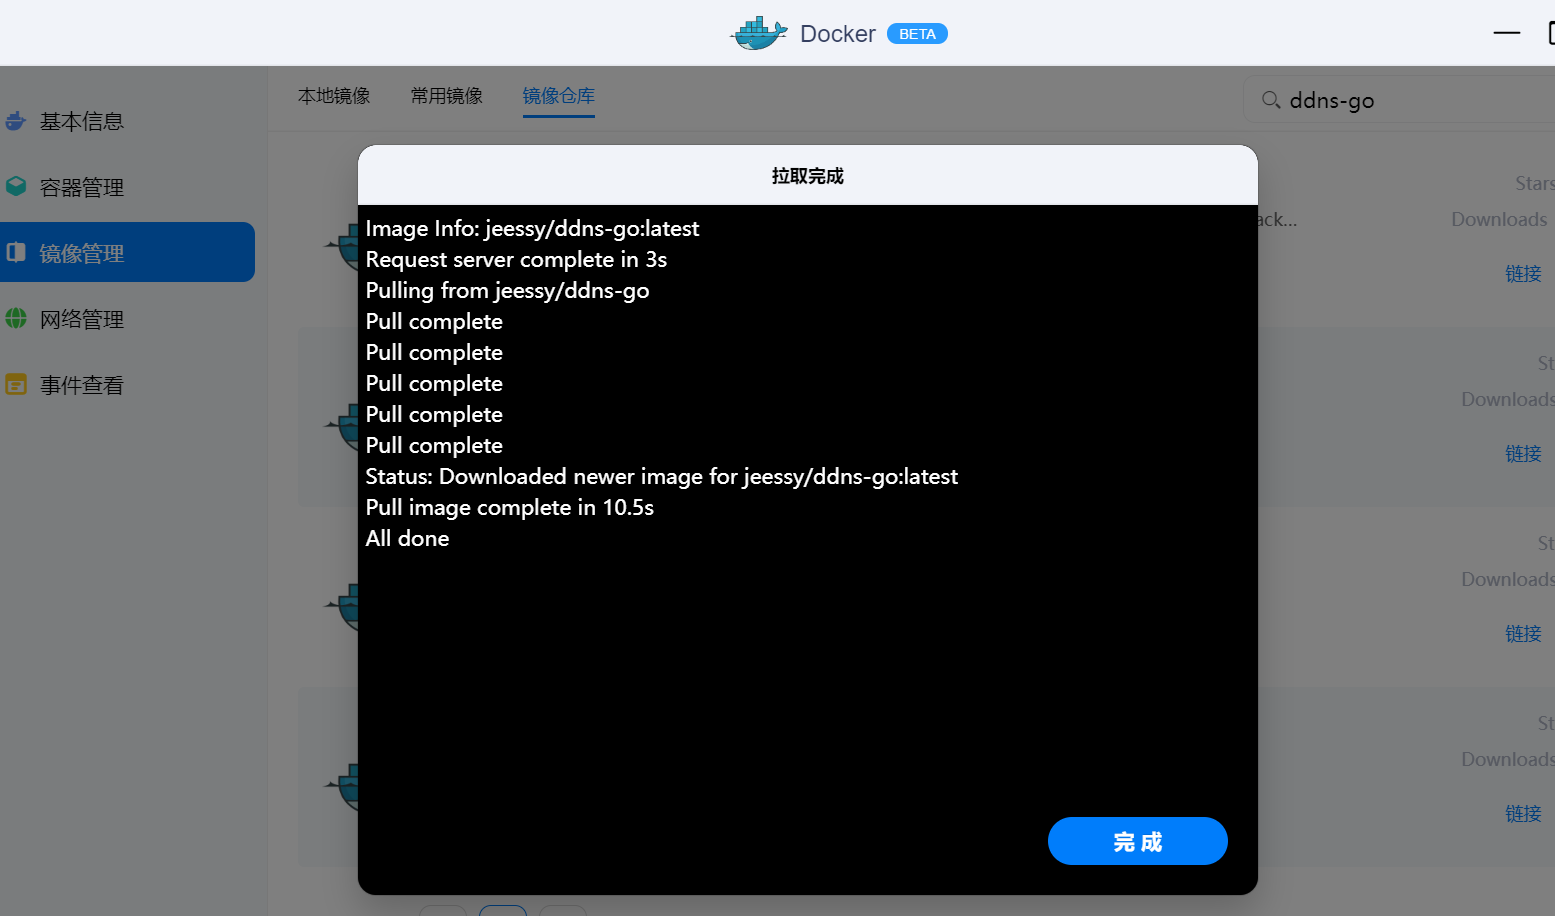
Task: Click the 网络管理 globe icon
Action: click(x=16, y=319)
